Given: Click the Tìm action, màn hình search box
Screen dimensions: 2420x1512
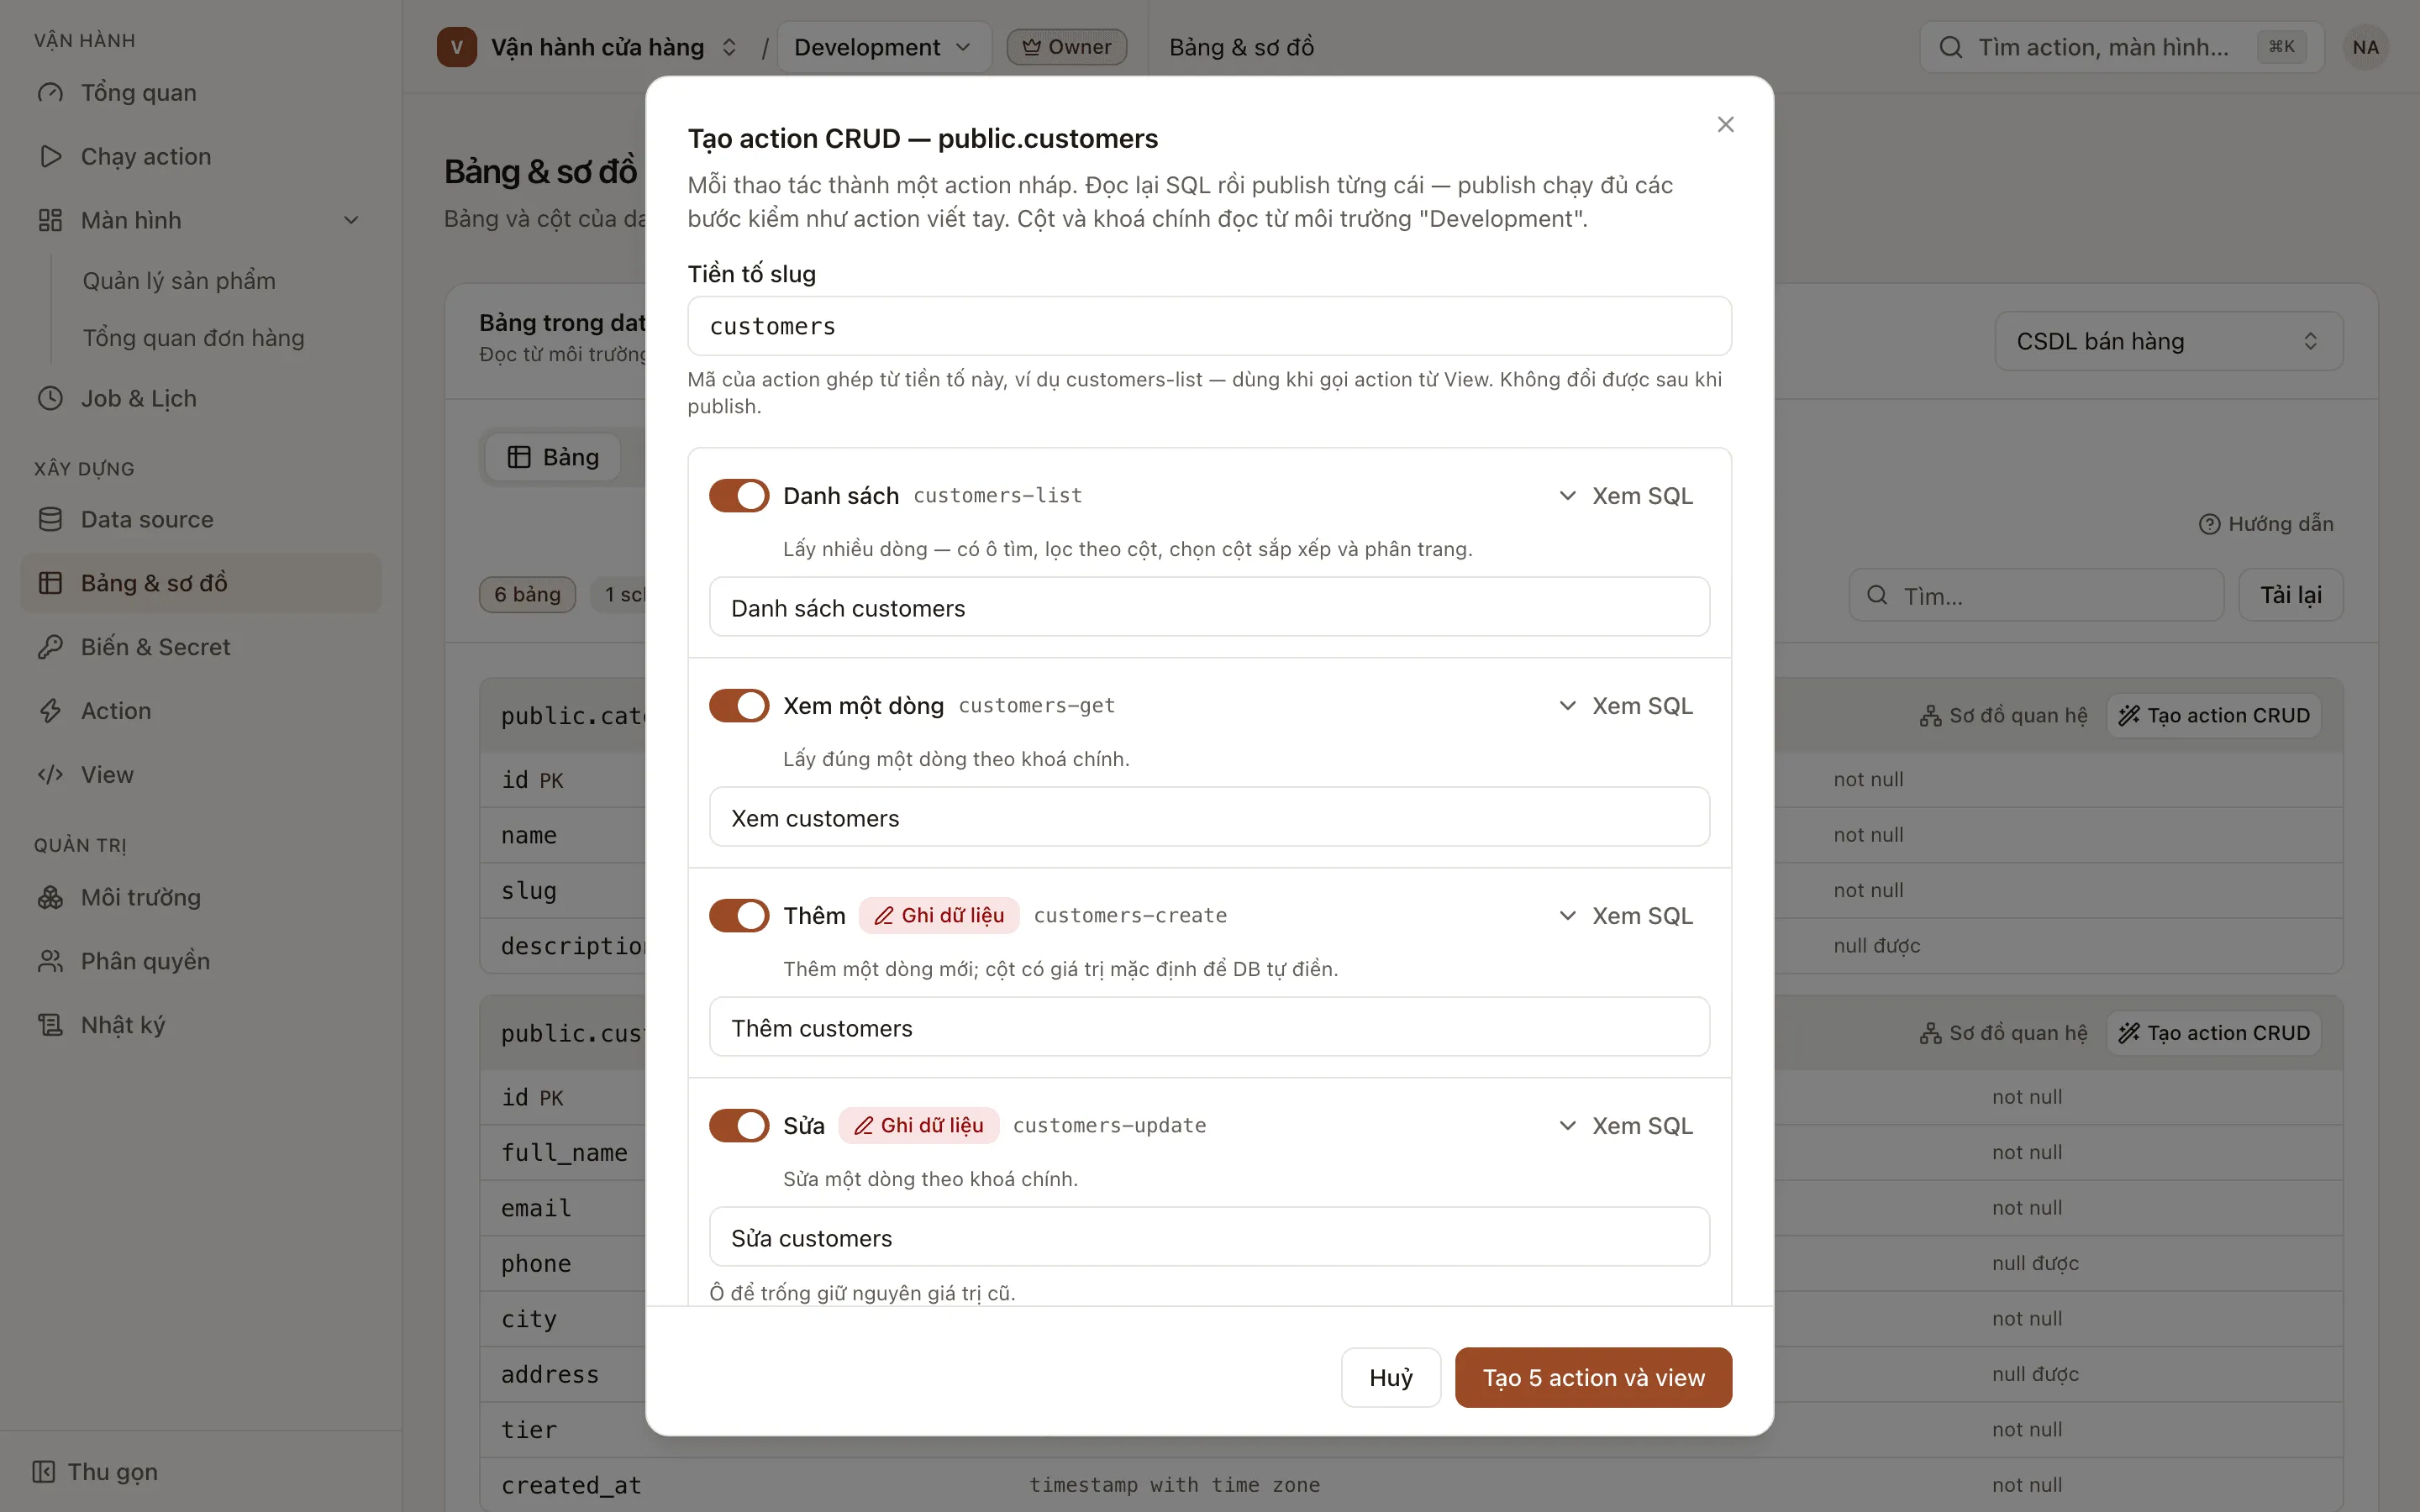Looking at the screenshot, I should point(2121,47).
